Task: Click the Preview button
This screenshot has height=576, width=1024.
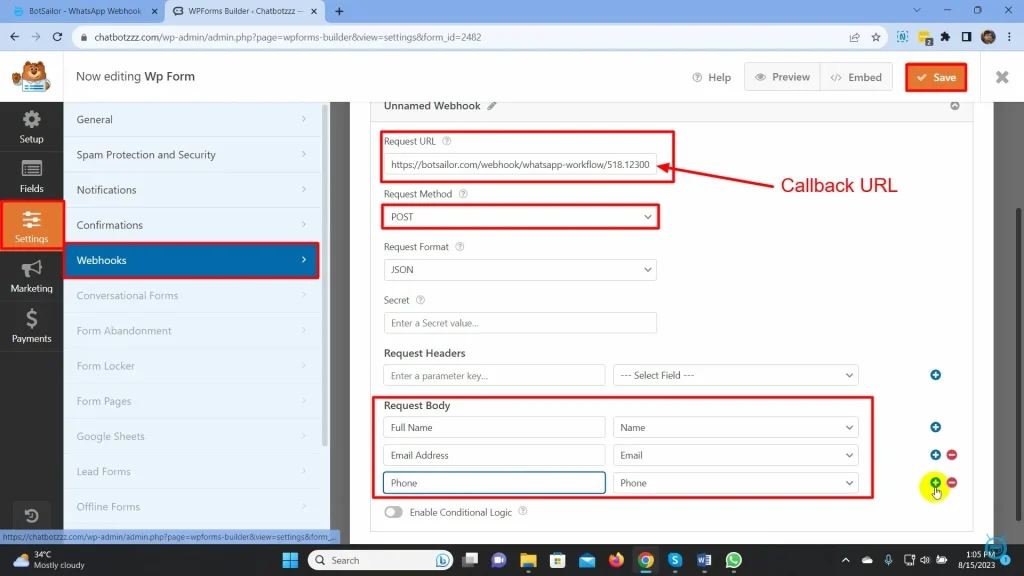Action: [782, 77]
